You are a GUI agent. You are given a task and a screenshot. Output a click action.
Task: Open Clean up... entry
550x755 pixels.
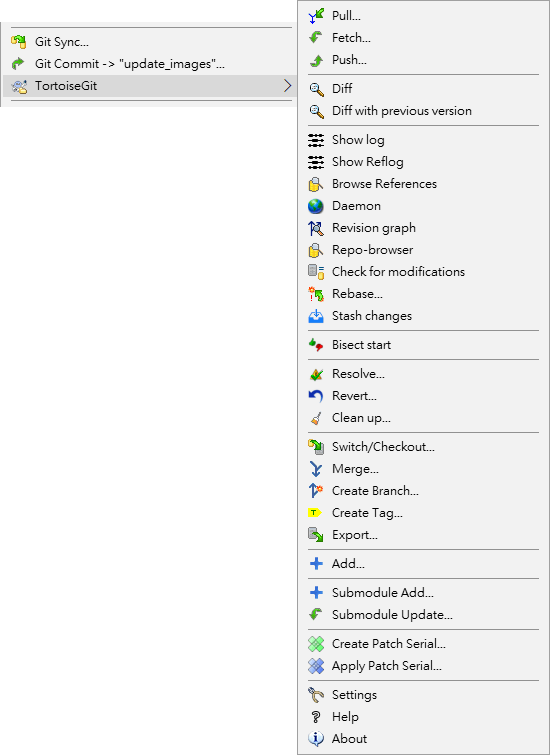[x=424, y=418]
